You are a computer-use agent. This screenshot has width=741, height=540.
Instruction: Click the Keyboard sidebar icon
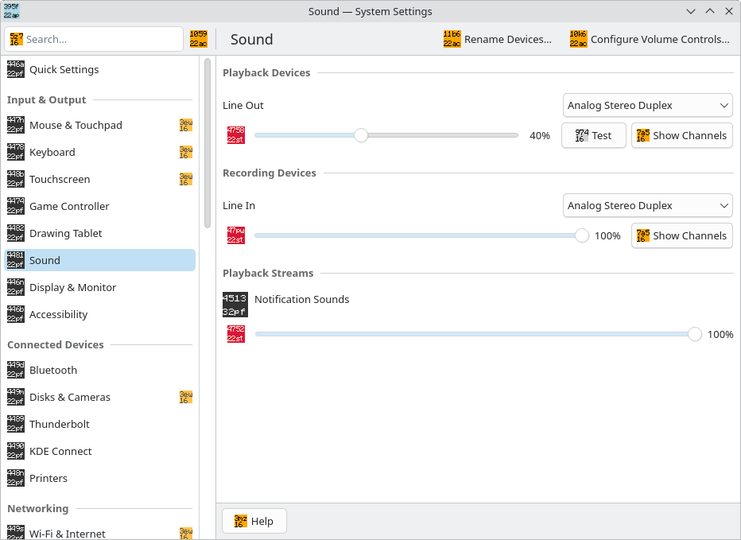[x=16, y=152]
